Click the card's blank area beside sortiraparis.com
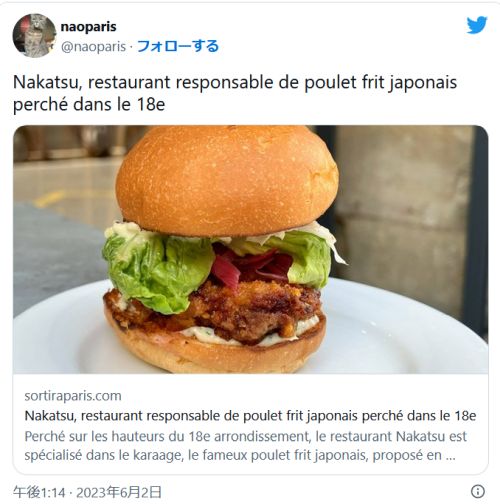500x504 pixels. click(300, 396)
